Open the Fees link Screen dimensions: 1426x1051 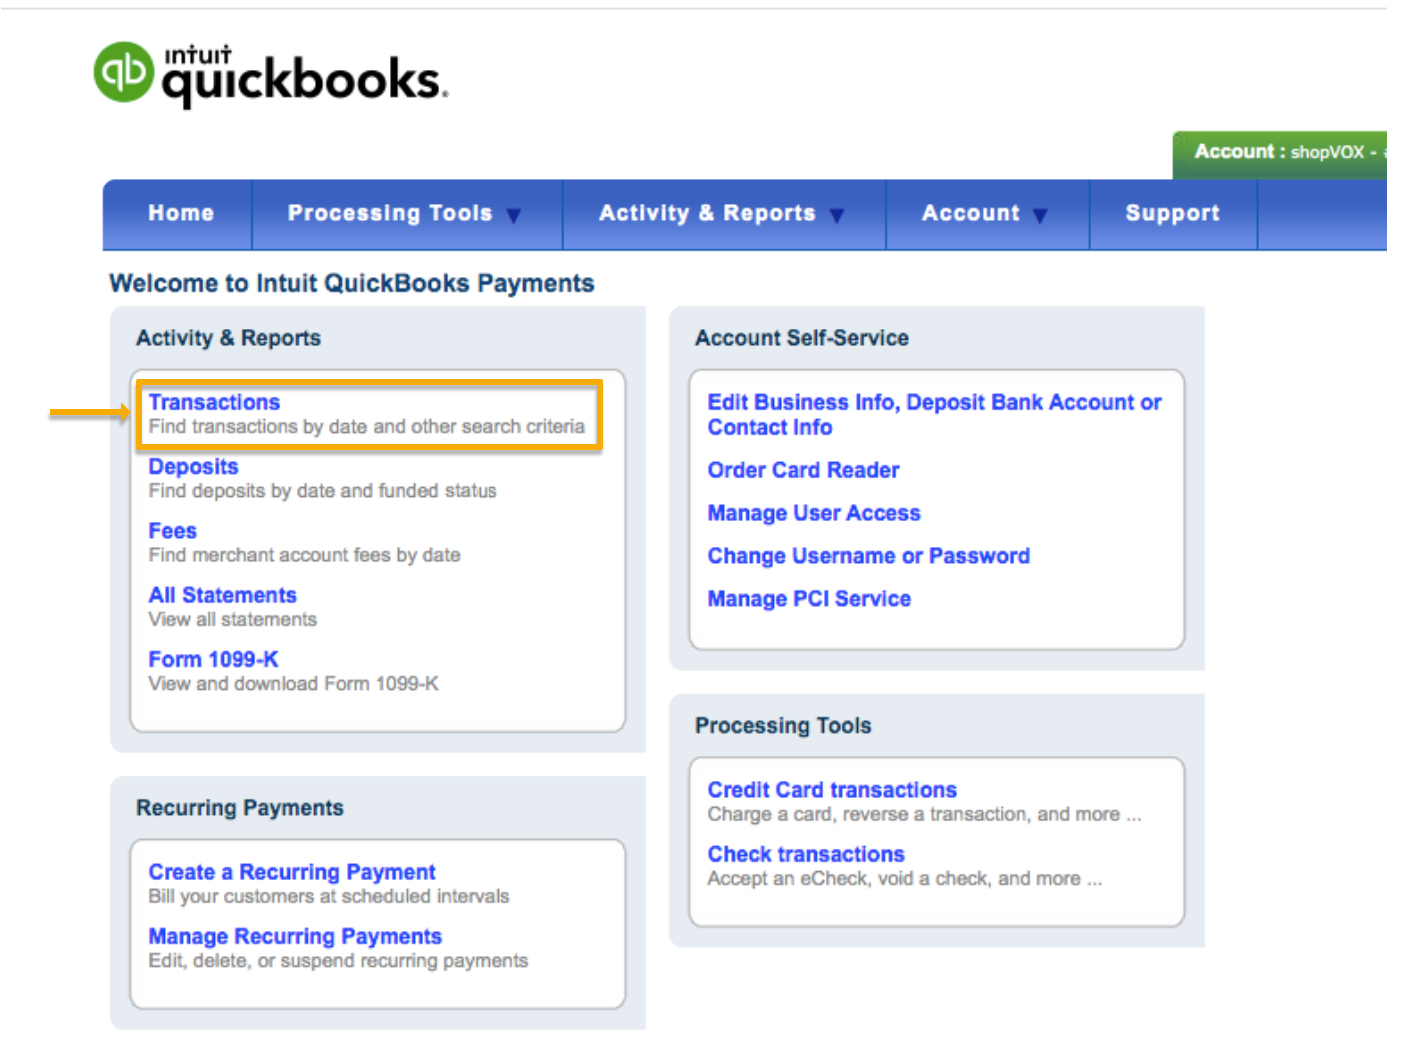172,531
